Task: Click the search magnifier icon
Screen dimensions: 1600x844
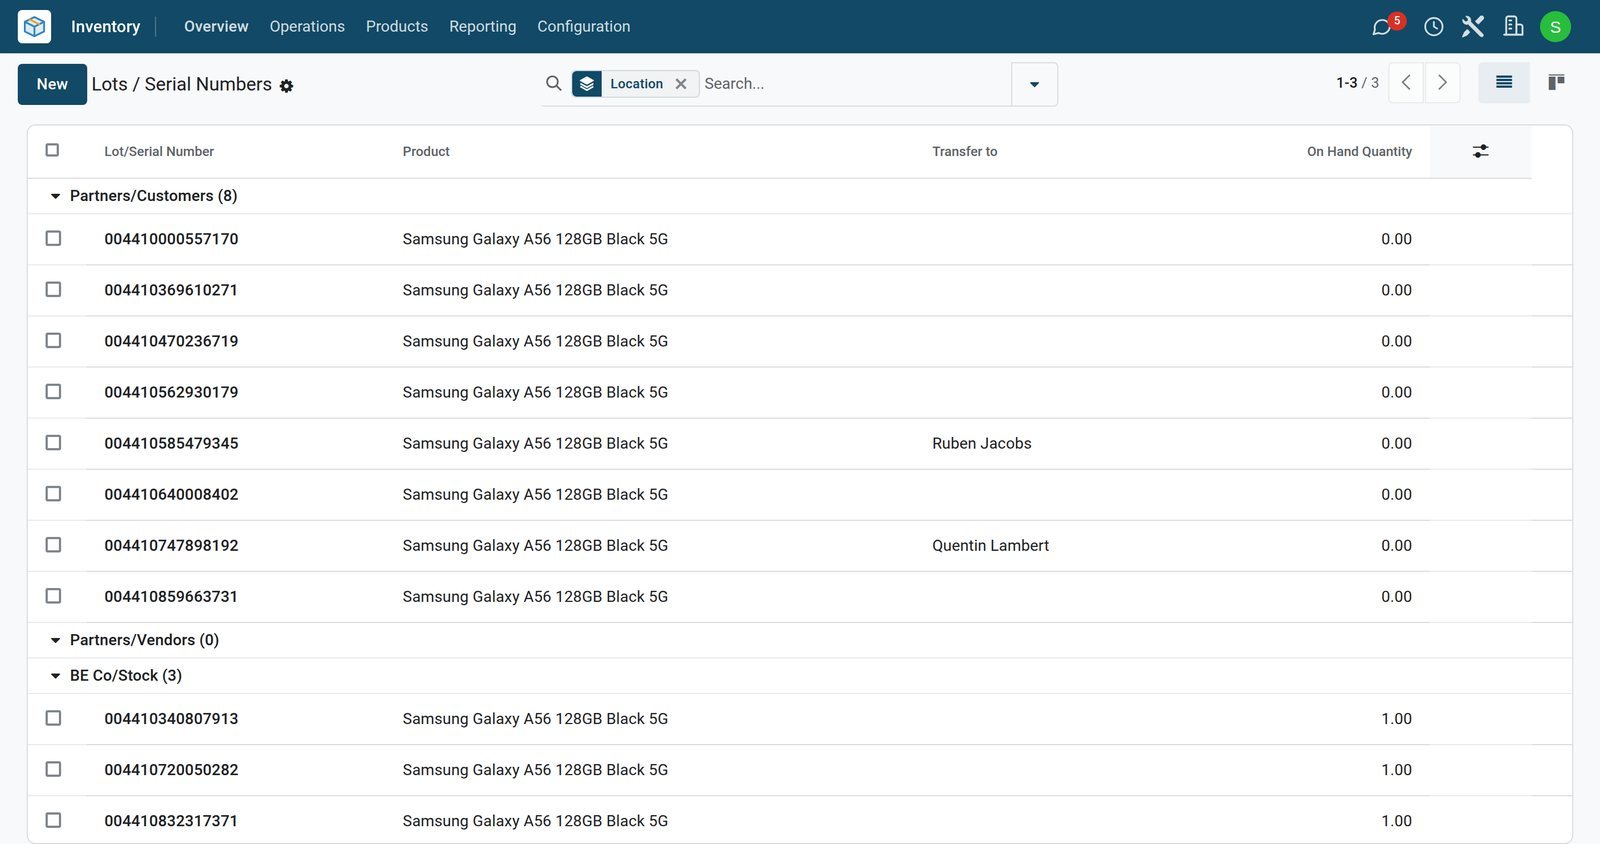Action: click(x=553, y=84)
